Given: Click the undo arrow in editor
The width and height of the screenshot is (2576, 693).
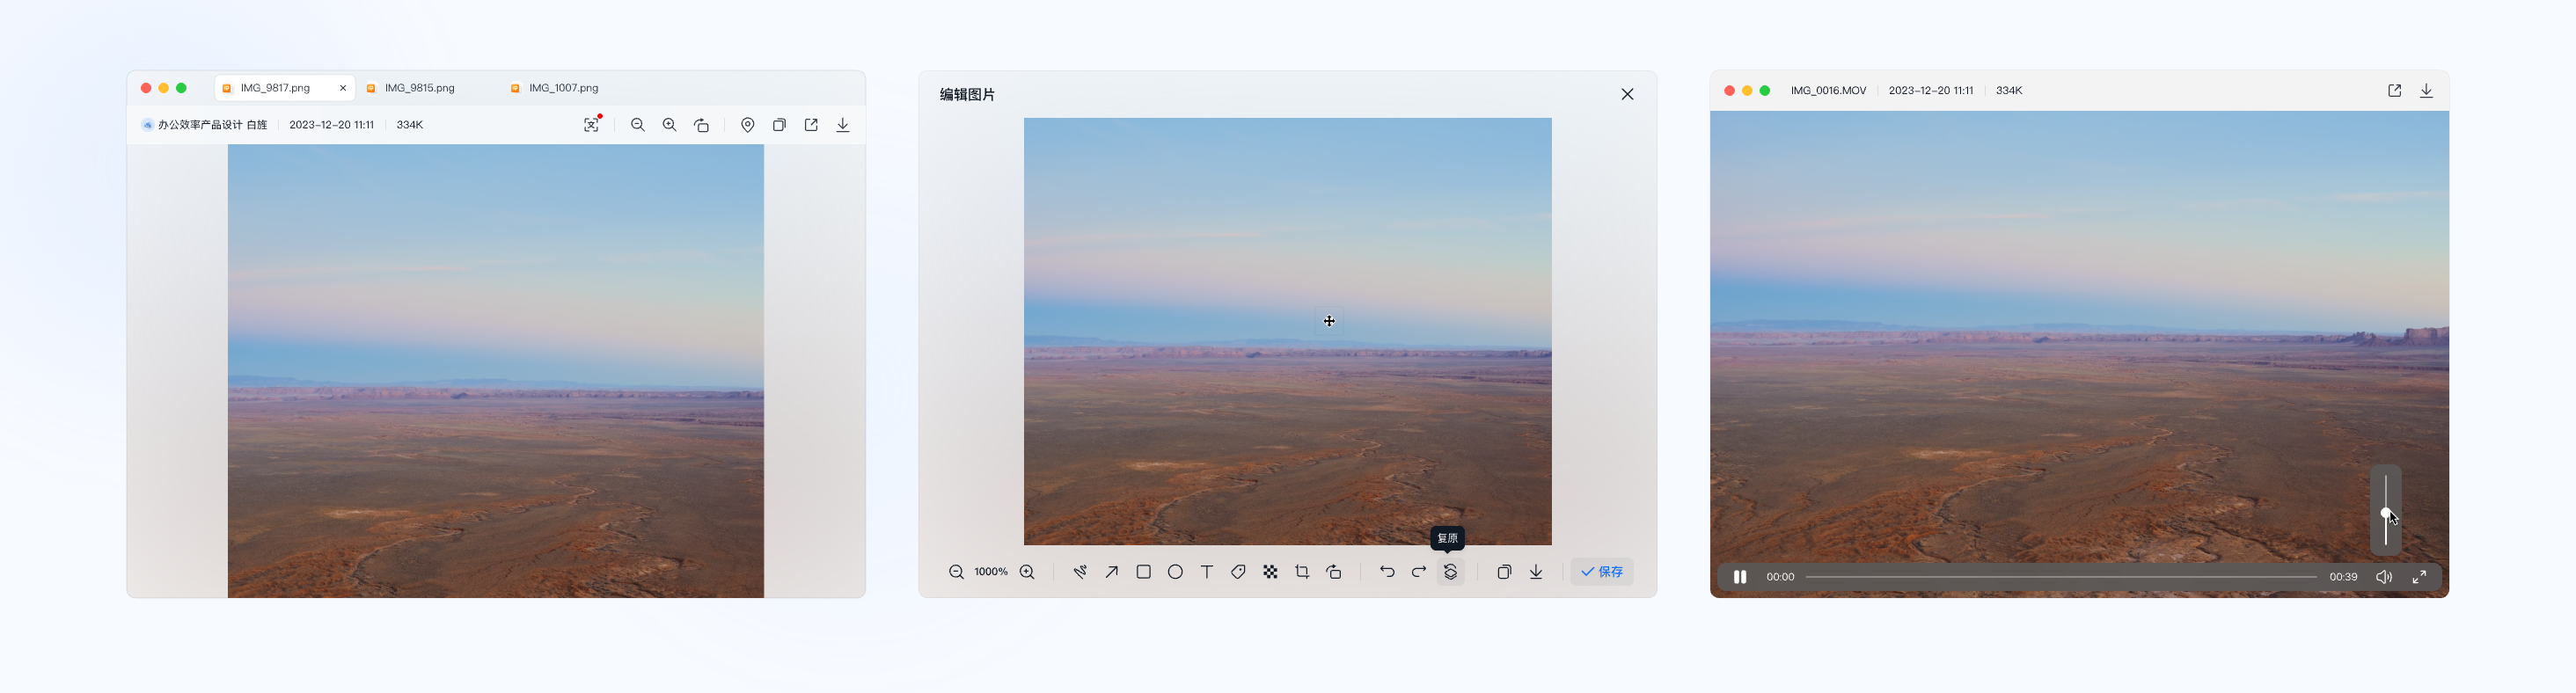Looking at the screenshot, I should (x=1387, y=572).
